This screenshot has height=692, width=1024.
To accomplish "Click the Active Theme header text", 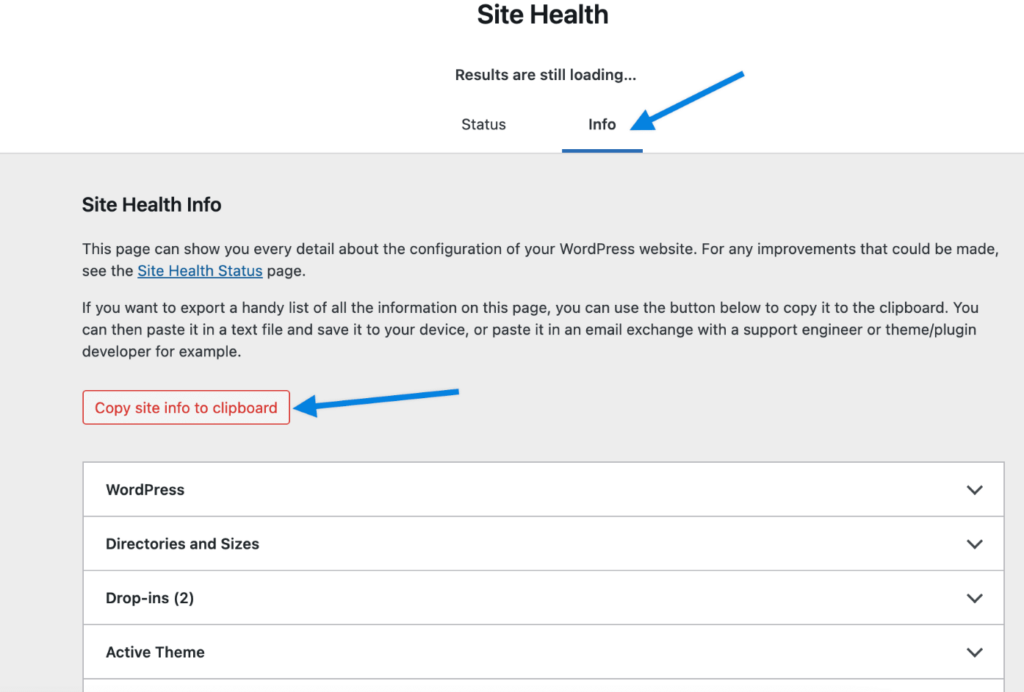I will [x=155, y=652].
